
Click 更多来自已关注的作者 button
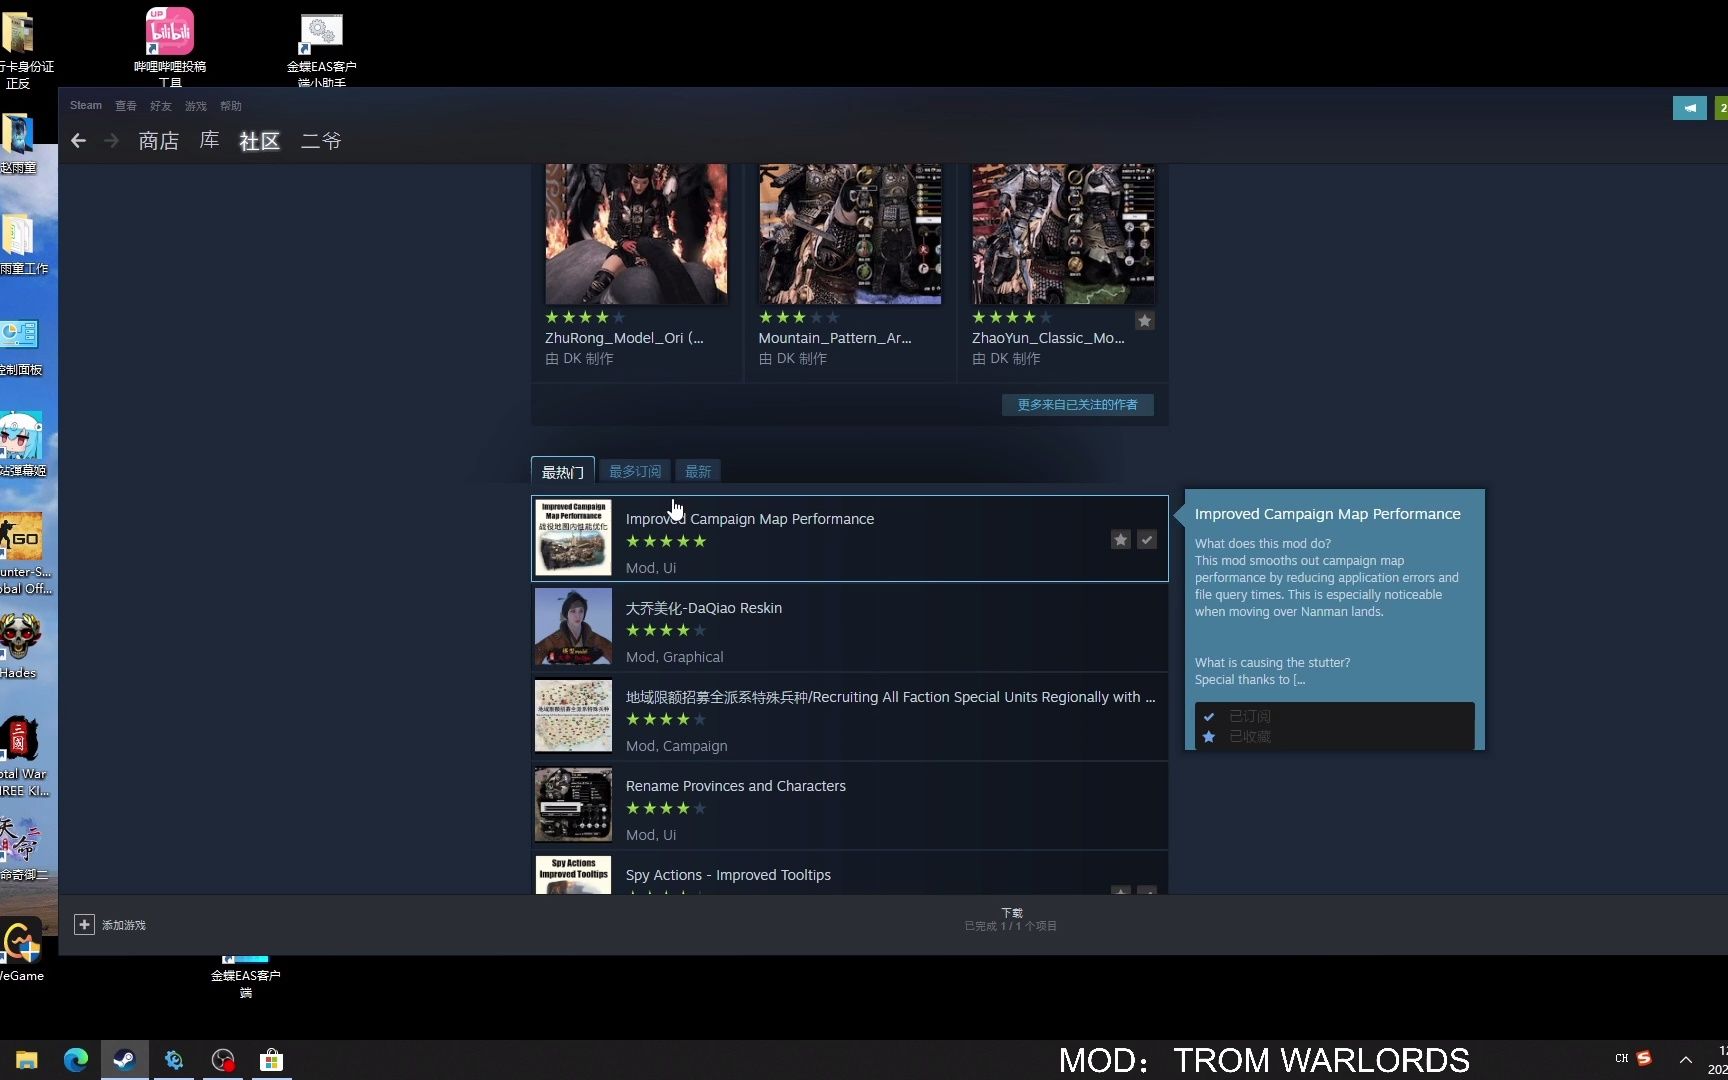point(1077,404)
